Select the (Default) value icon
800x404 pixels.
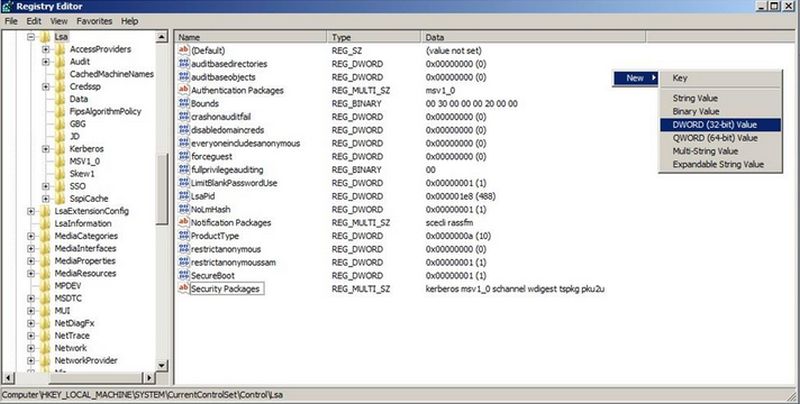click(184, 50)
